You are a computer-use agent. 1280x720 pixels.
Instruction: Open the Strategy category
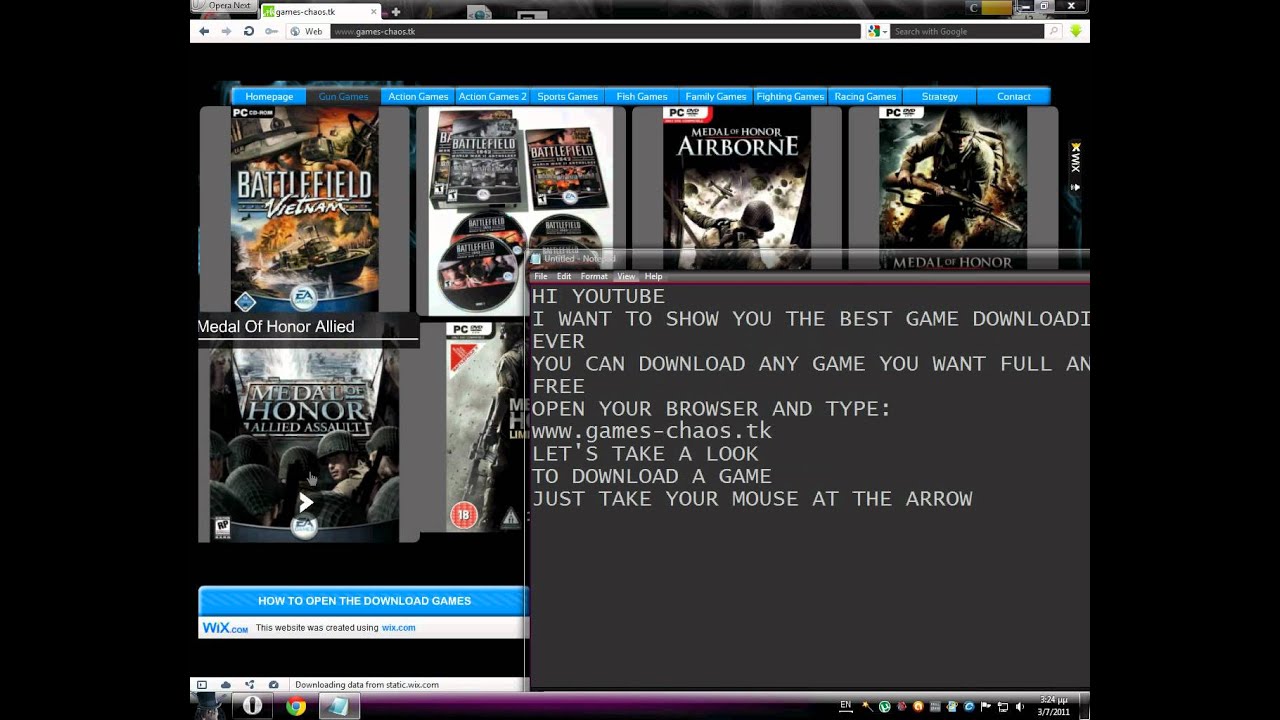(x=939, y=97)
